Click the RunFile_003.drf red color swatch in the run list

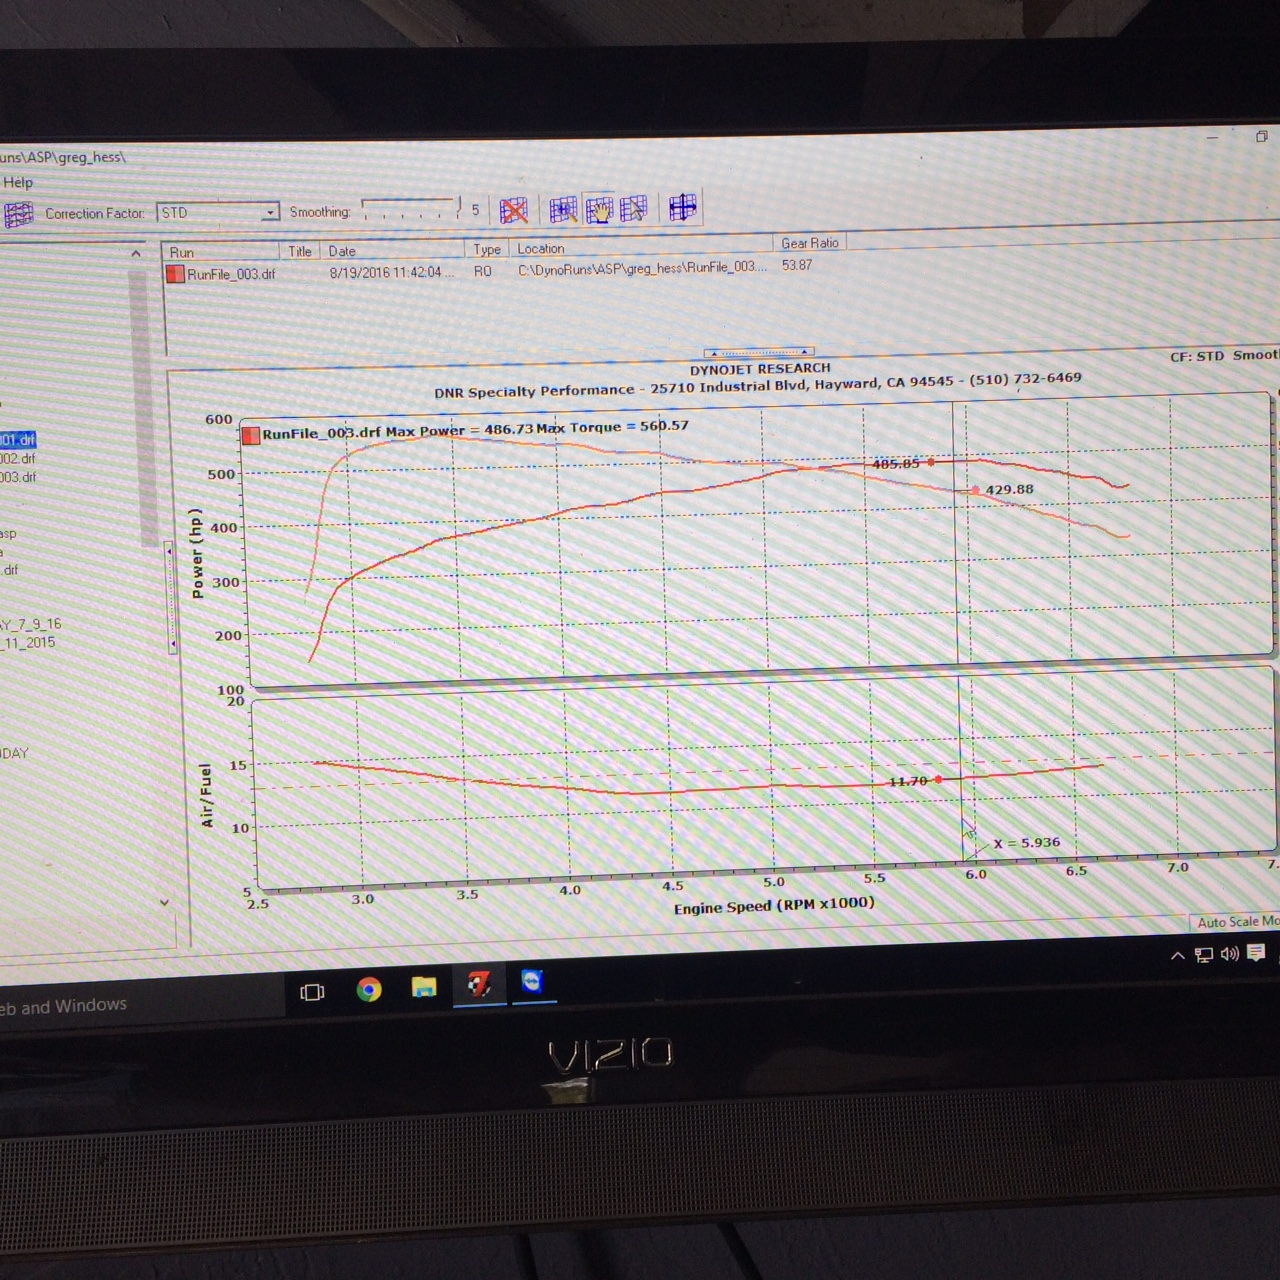point(176,274)
